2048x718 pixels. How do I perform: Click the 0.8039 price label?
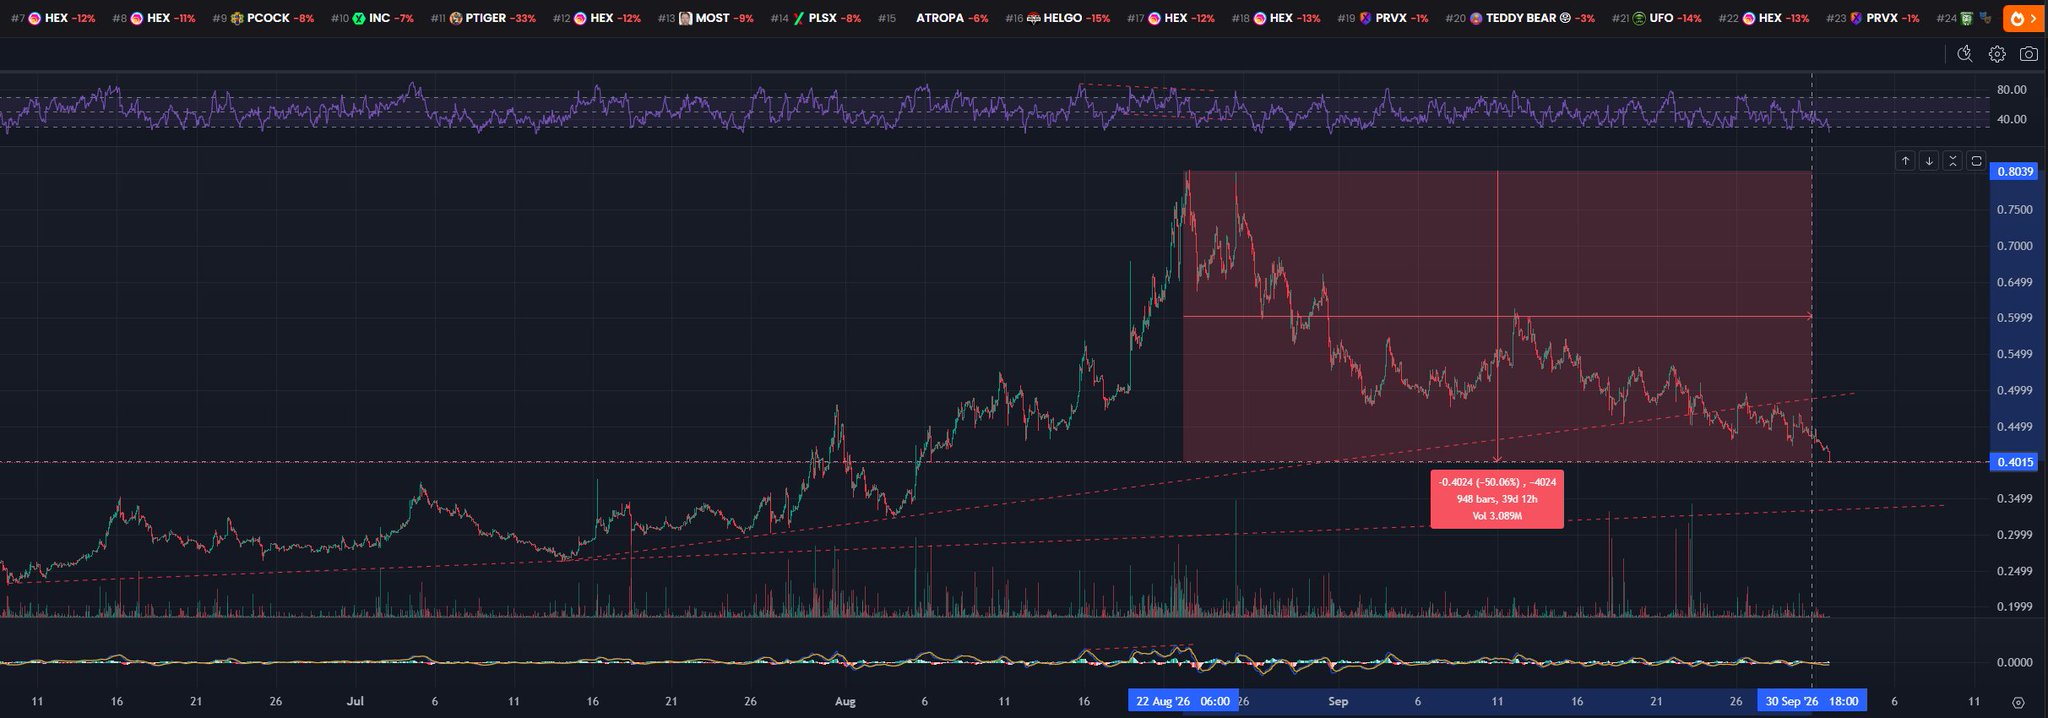tap(2015, 172)
